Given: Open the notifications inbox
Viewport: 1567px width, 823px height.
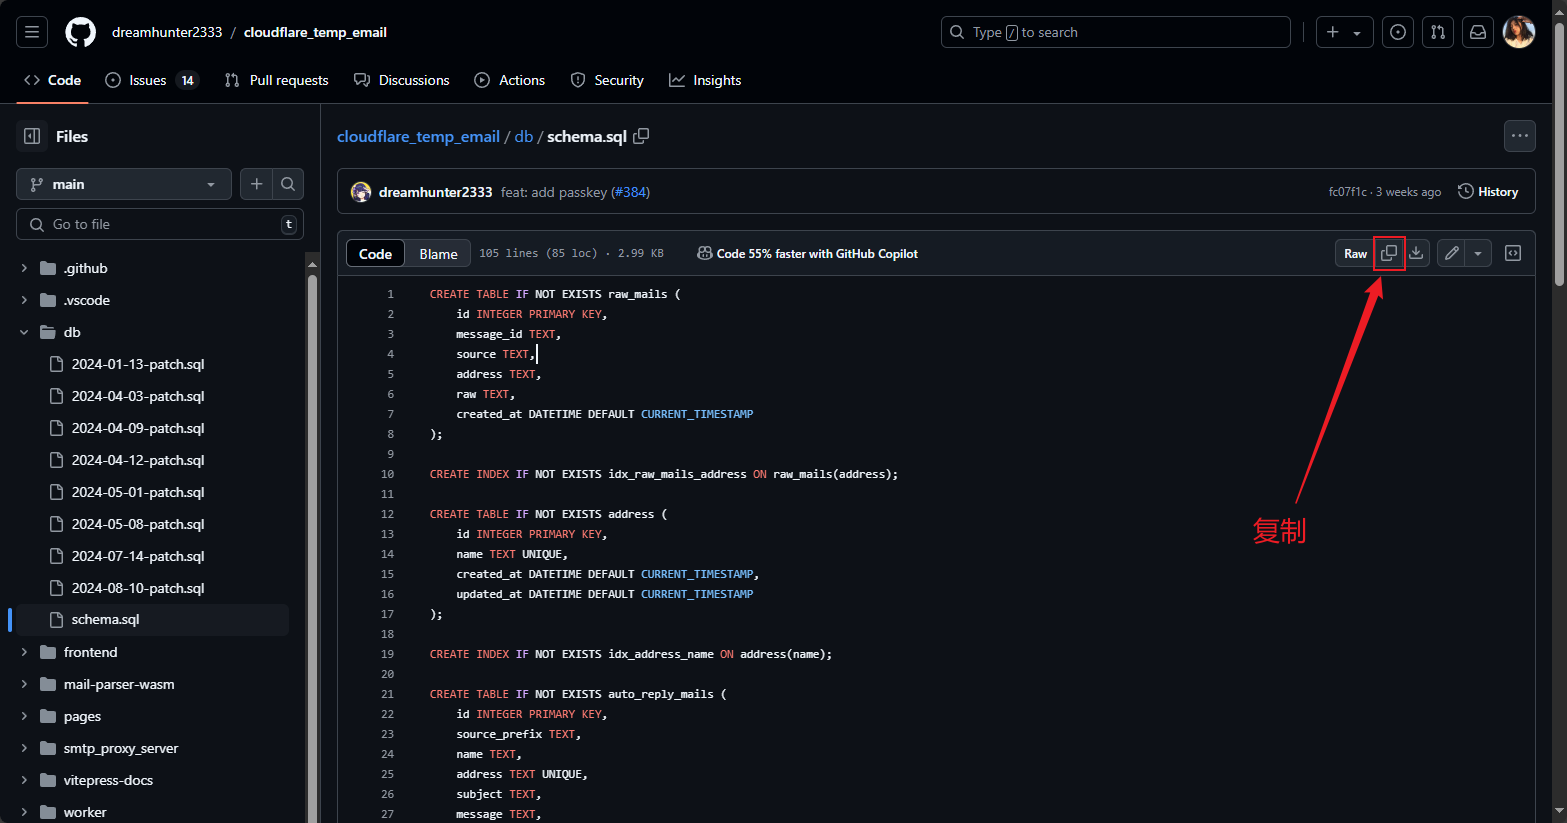Looking at the screenshot, I should coord(1477,32).
